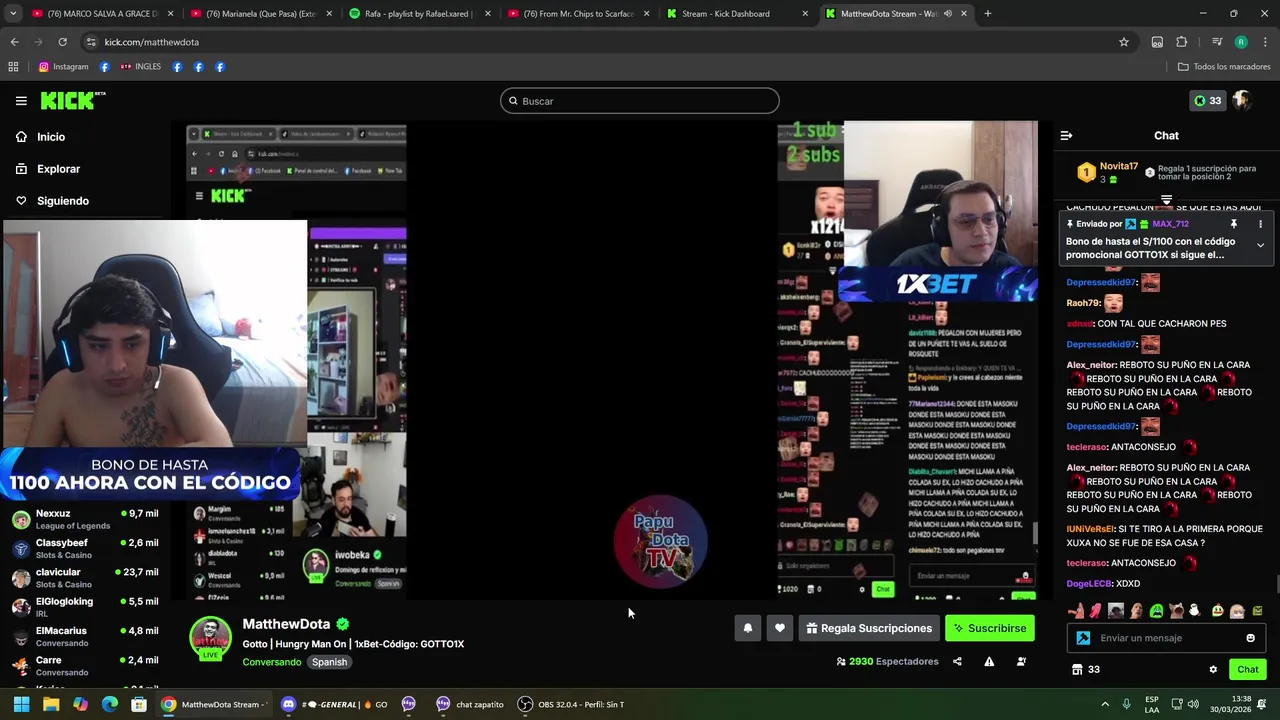Follow the channel with the heart button

tap(779, 628)
